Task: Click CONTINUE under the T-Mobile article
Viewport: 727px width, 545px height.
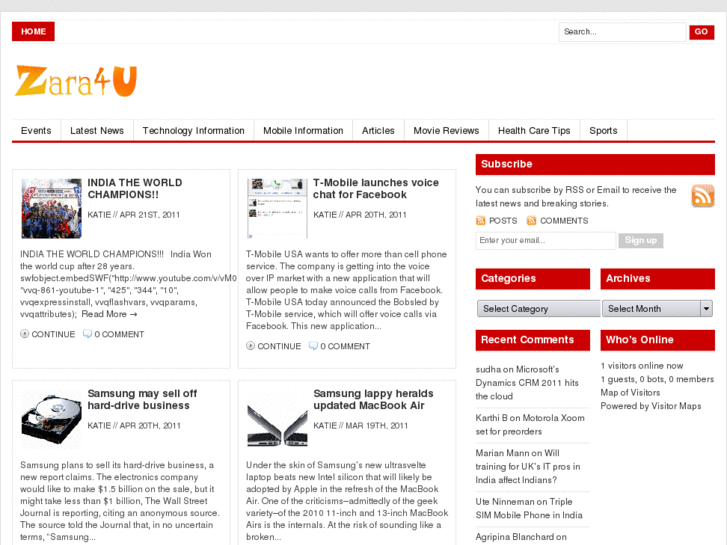Action: pos(279,346)
